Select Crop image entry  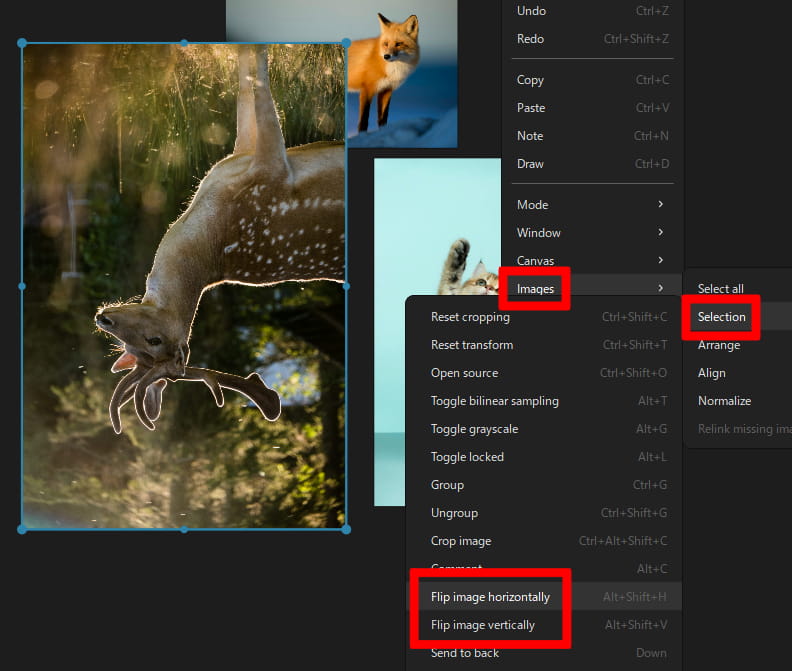coord(461,541)
